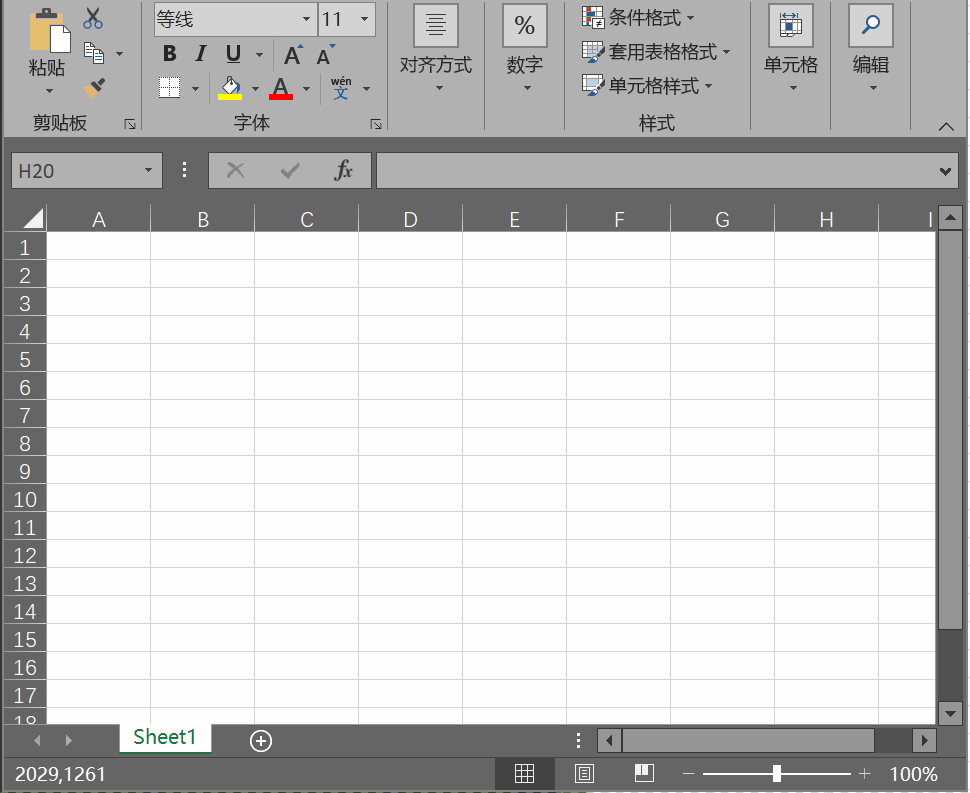Click the Paste clipboard icon
Viewport: 970px width, 793px height.
pos(49,30)
